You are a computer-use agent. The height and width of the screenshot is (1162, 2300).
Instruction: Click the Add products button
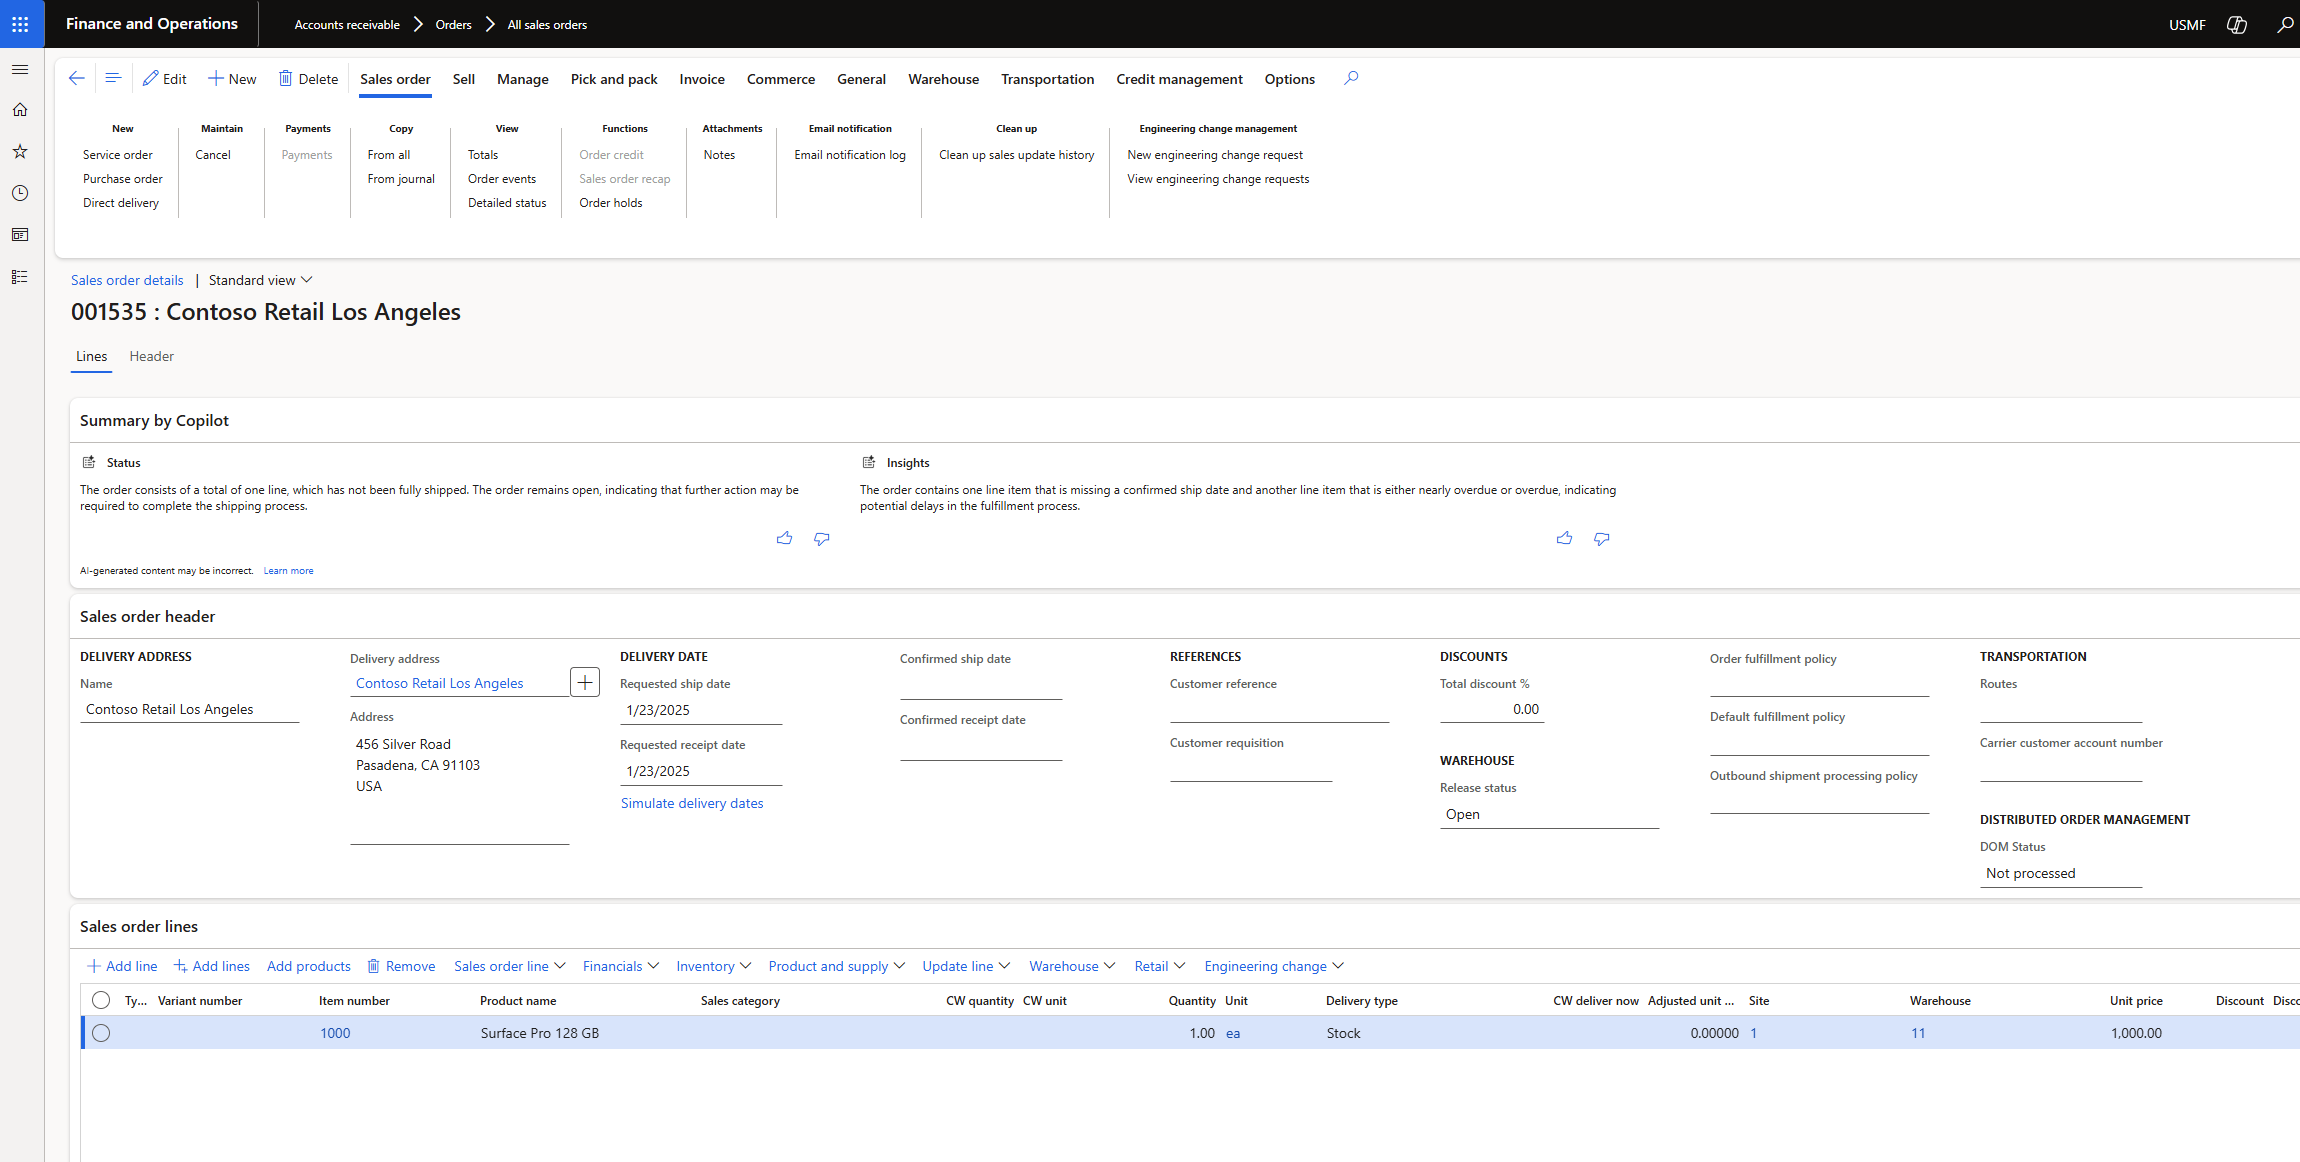click(308, 966)
